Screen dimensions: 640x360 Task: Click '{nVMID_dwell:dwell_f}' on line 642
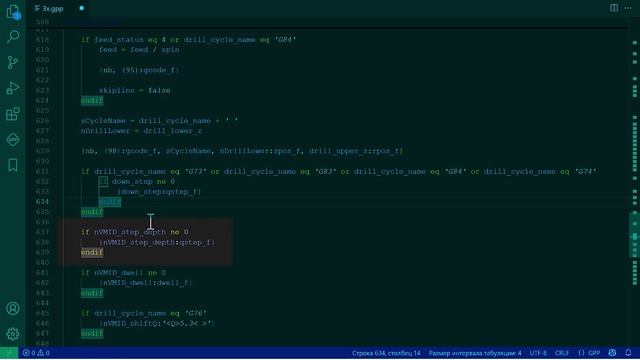coord(145,283)
